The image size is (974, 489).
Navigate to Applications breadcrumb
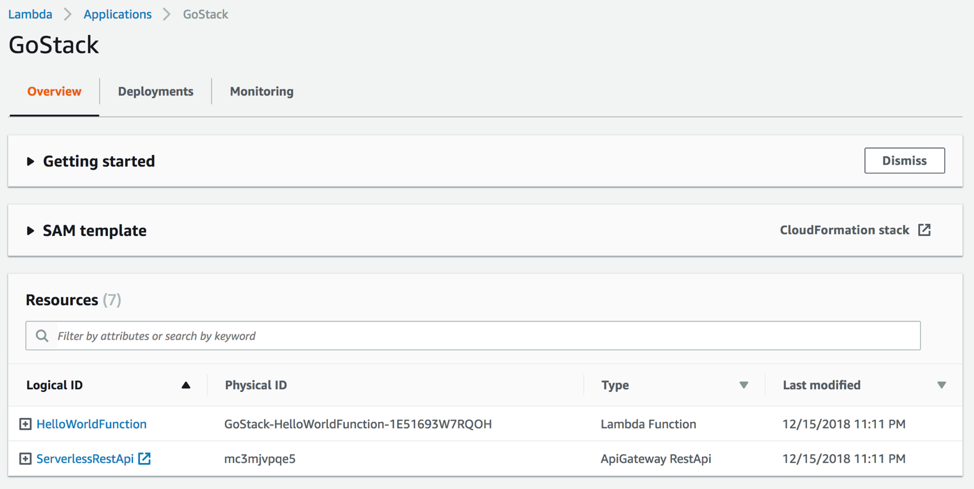click(x=117, y=14)
